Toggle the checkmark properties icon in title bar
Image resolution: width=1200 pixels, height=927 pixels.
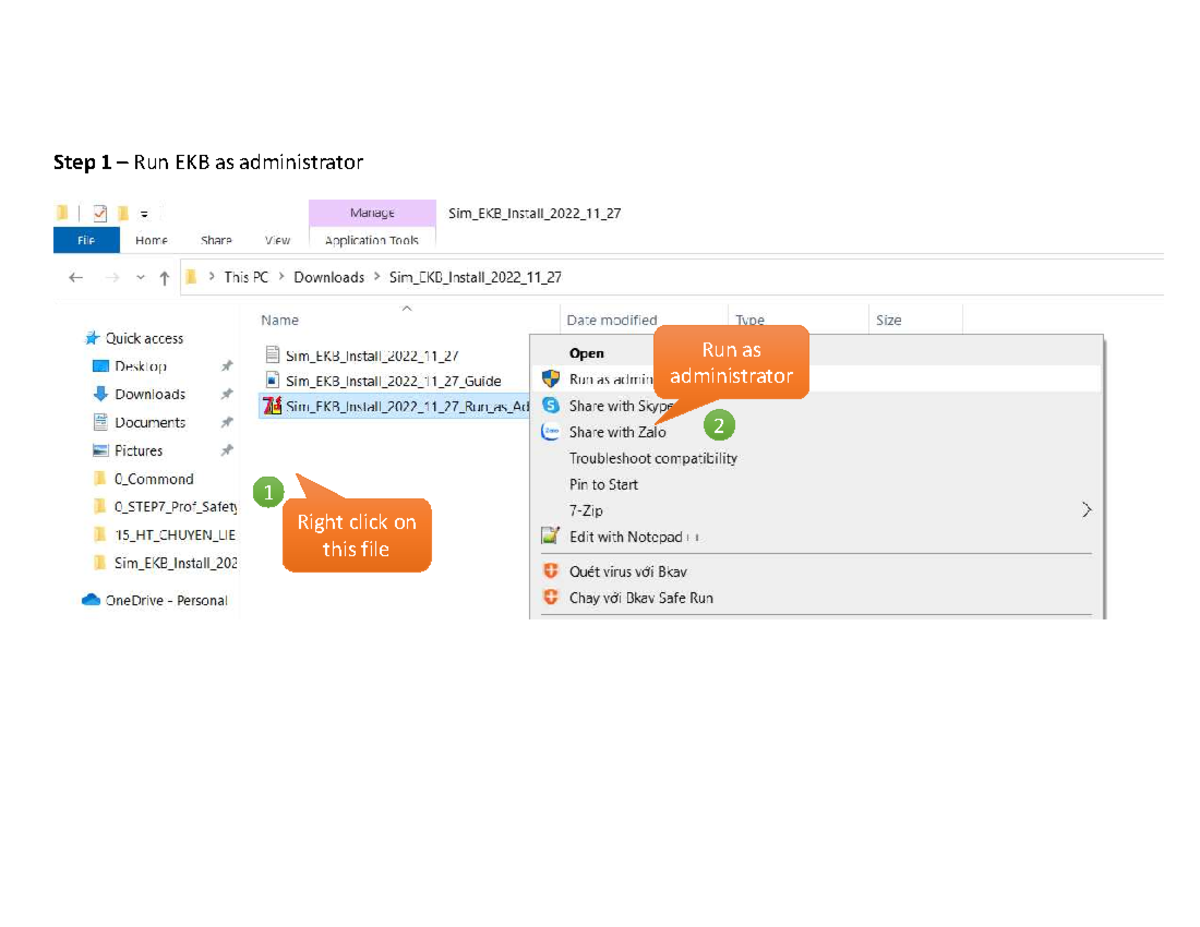[100, 213]
